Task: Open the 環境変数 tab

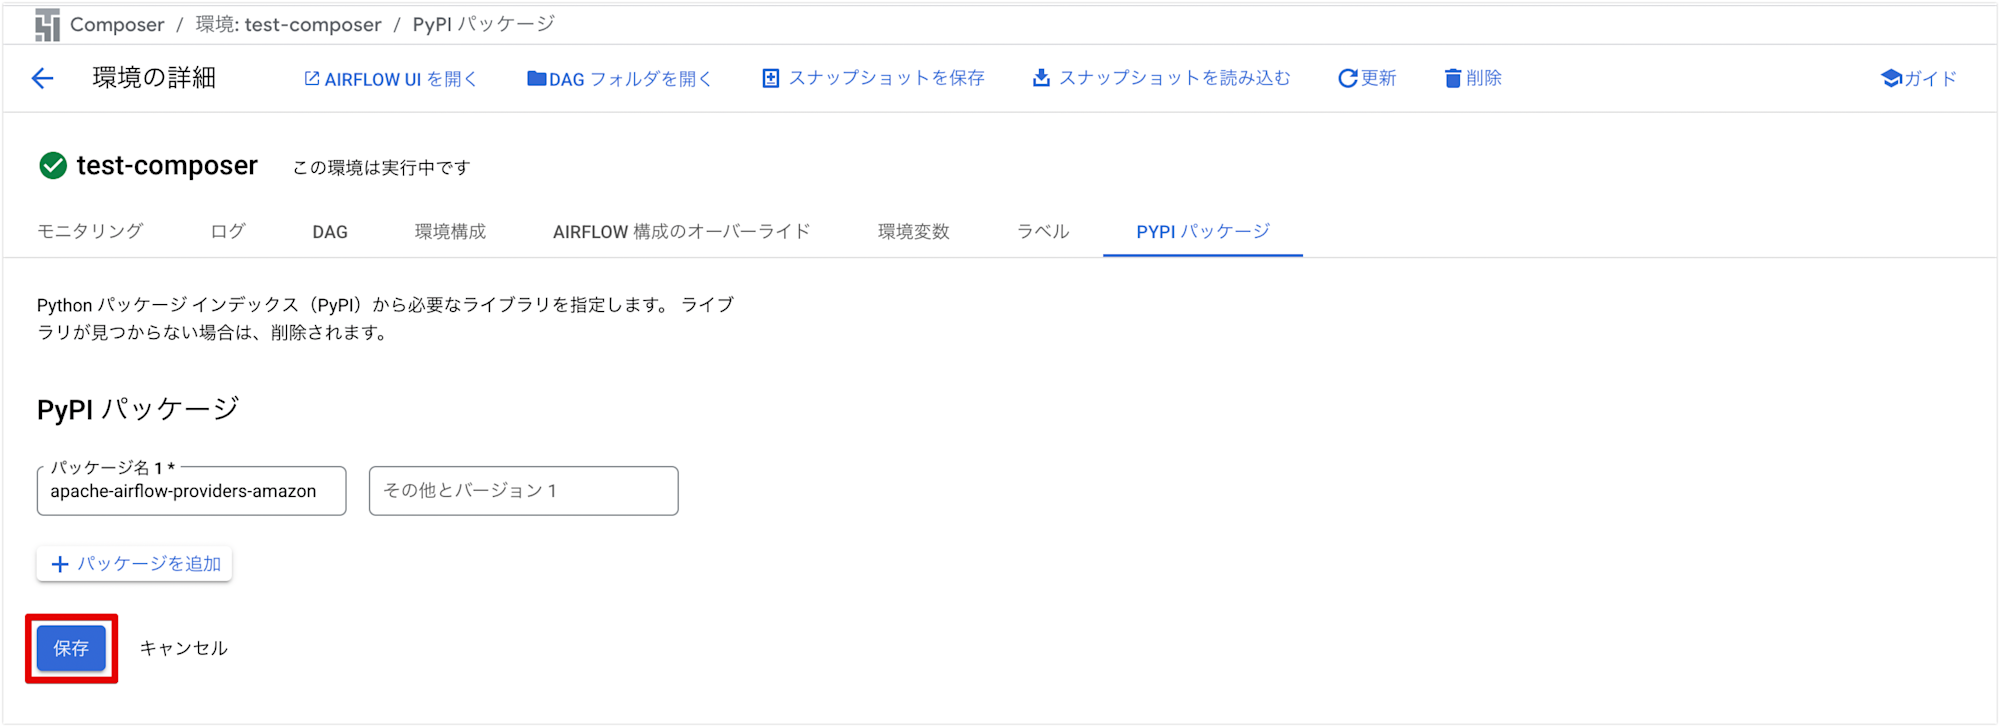Action: pyautogui.click(x=913, y=231)
